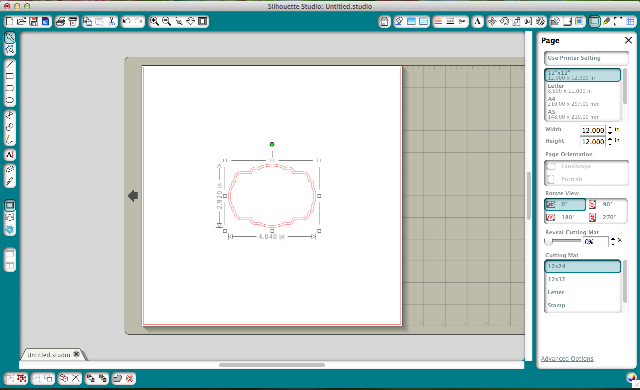Viewport: 640px width, 390px height.
Task: Select the 270° rotate view option
Action: click(607, 217)
